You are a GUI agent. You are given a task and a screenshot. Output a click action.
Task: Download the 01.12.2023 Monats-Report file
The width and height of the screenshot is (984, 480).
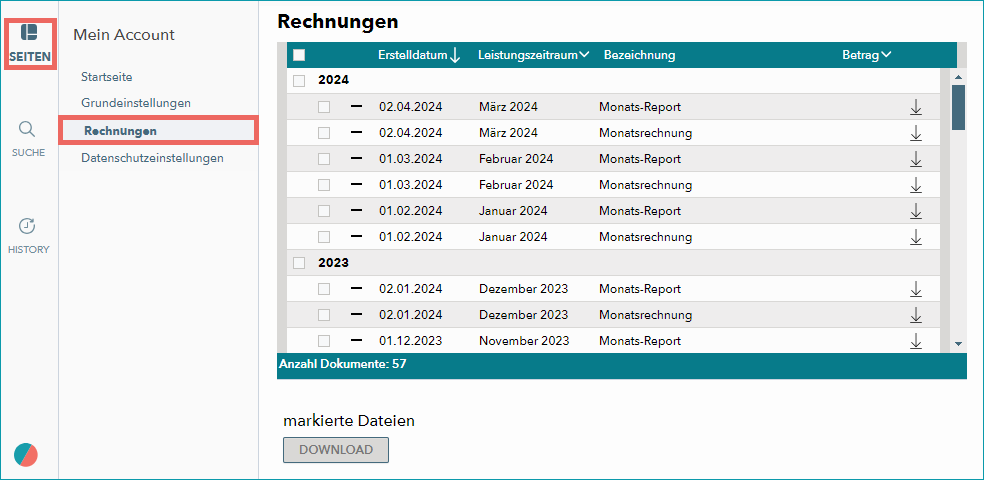coord(916,341)
